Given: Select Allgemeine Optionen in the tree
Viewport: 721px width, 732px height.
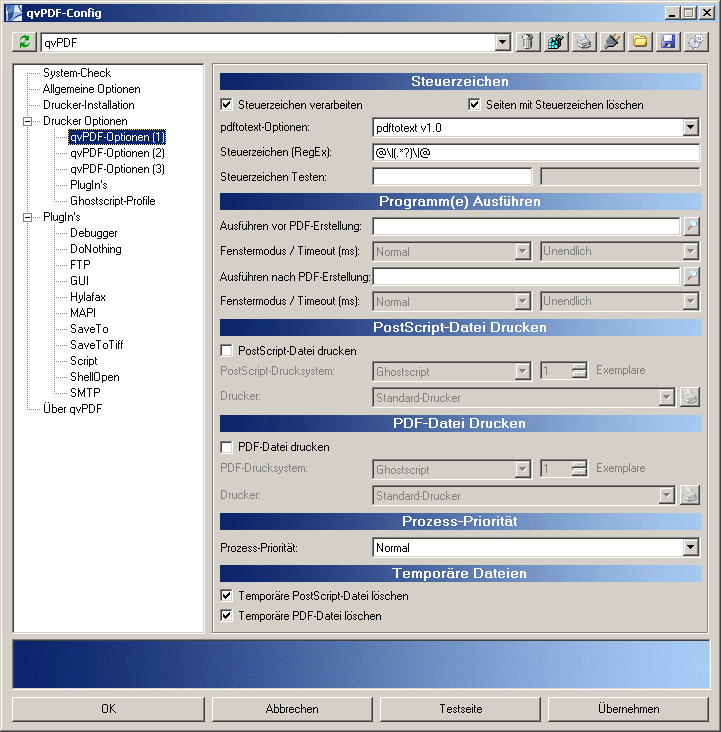Looking at the screenshot, I should pos(92,89).
